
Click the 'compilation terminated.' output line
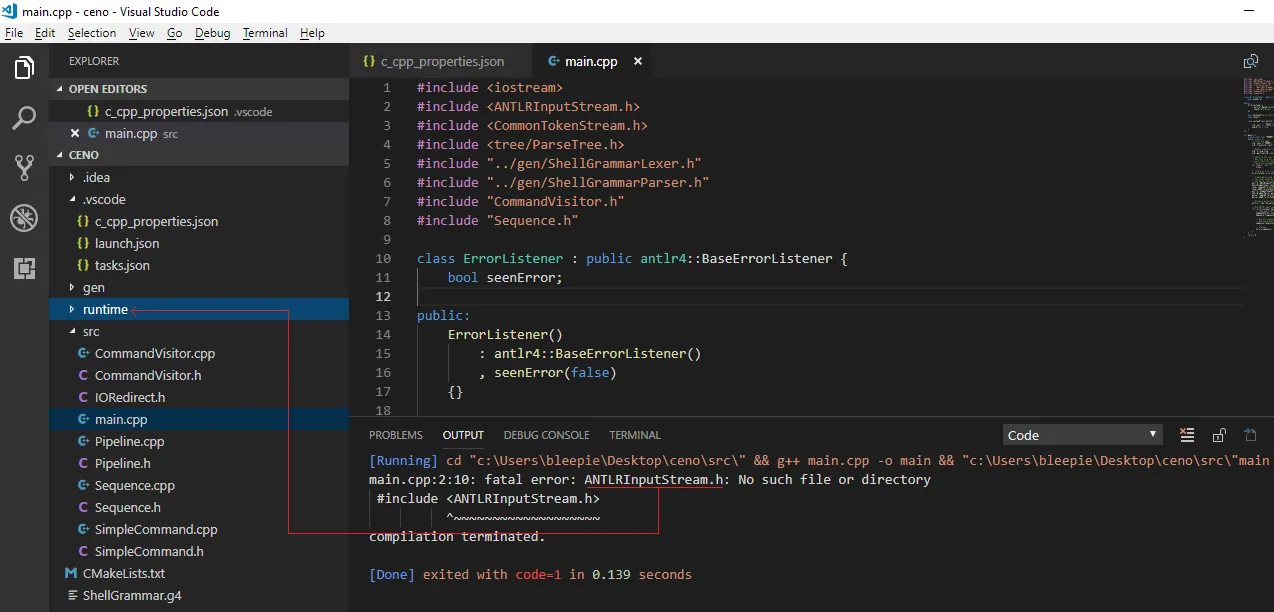(x=457, y=537)
